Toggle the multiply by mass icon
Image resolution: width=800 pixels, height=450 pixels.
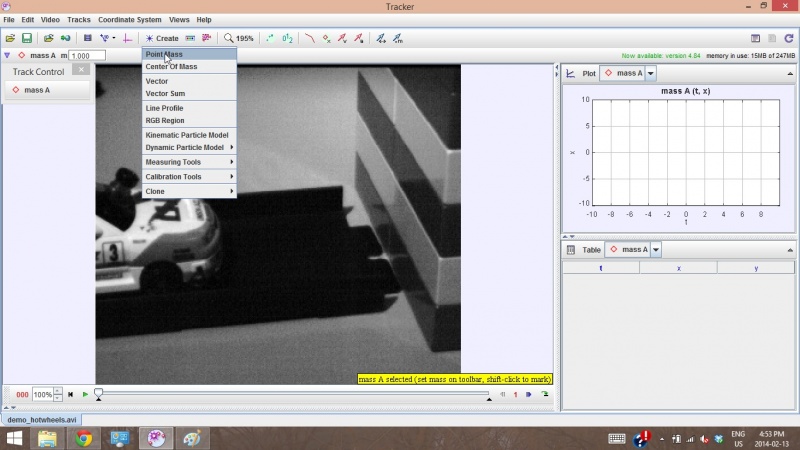(x=398, y=38)
